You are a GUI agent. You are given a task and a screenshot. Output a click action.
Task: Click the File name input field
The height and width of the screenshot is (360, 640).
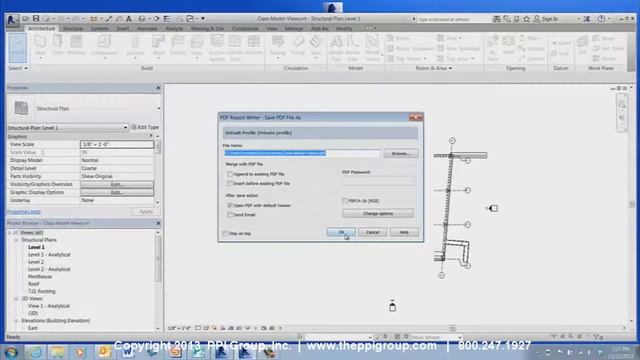click(302, 153)
